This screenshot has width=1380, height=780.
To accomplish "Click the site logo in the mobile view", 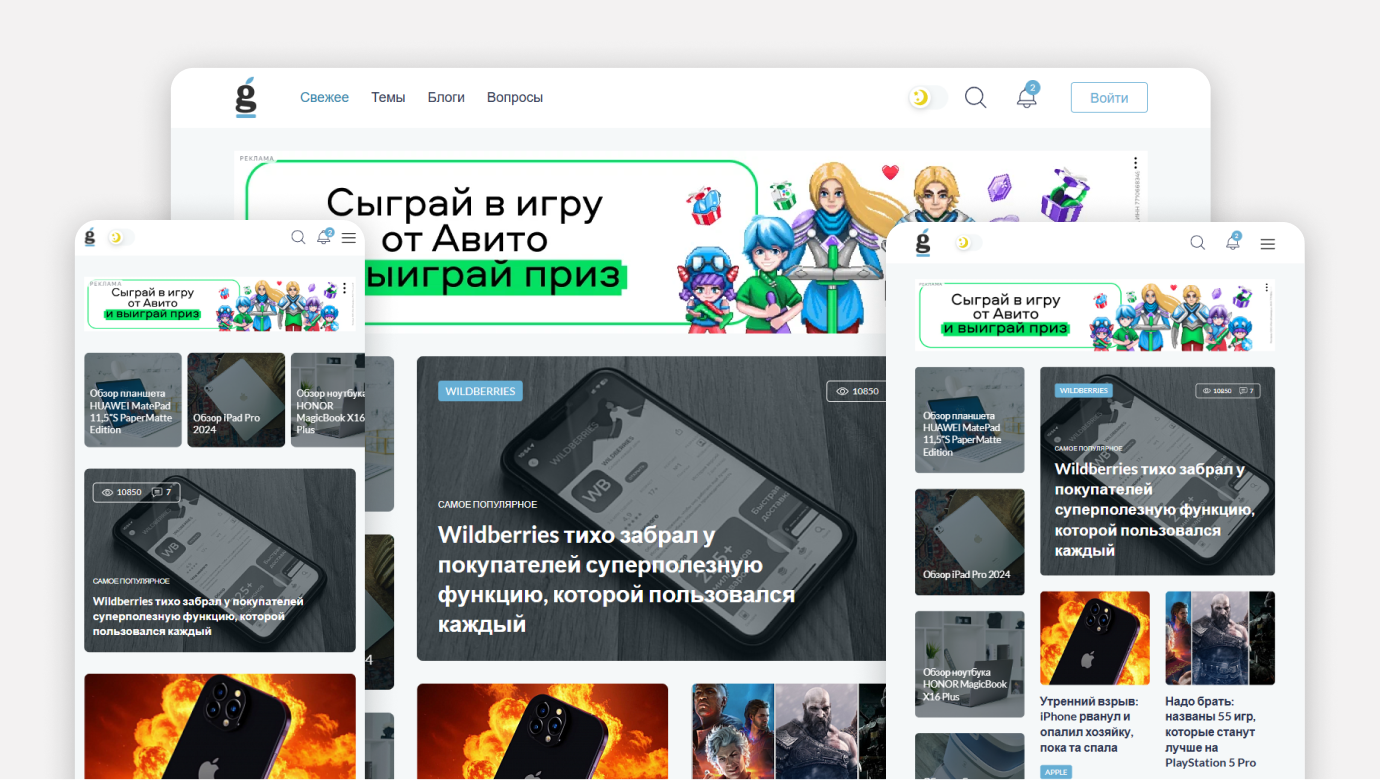I will 90,237.
